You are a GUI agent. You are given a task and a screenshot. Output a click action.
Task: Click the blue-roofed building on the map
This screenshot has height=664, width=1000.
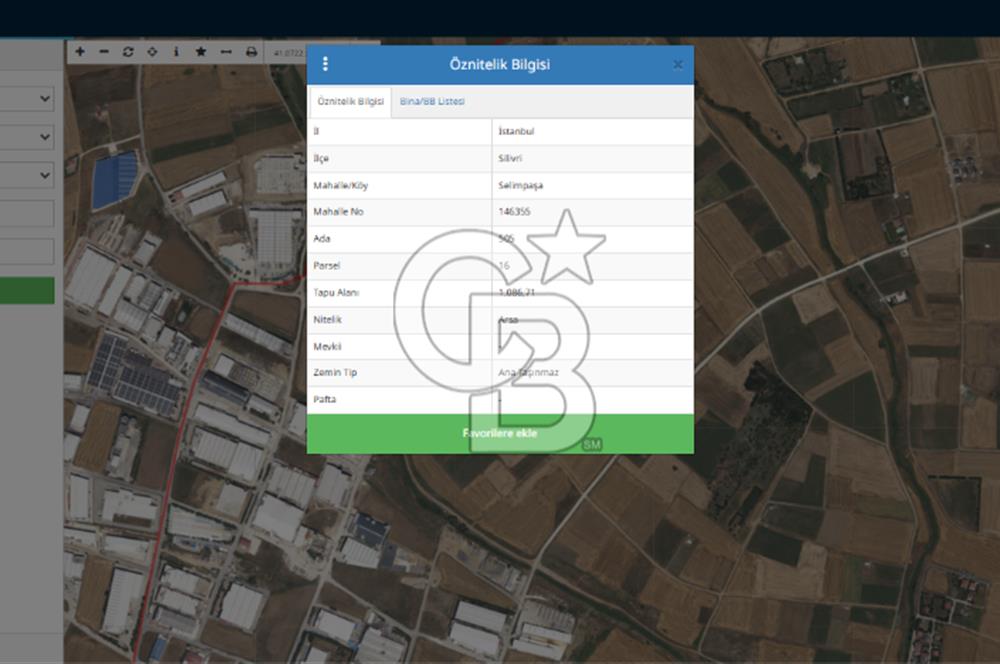pyautogui.click(x=115, y=181)
